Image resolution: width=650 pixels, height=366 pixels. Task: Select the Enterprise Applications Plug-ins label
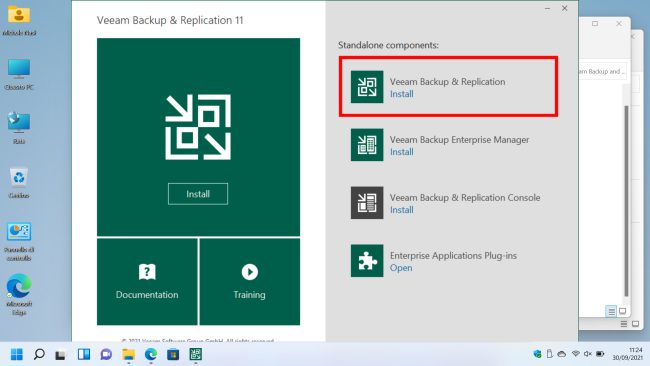point(453,256)
